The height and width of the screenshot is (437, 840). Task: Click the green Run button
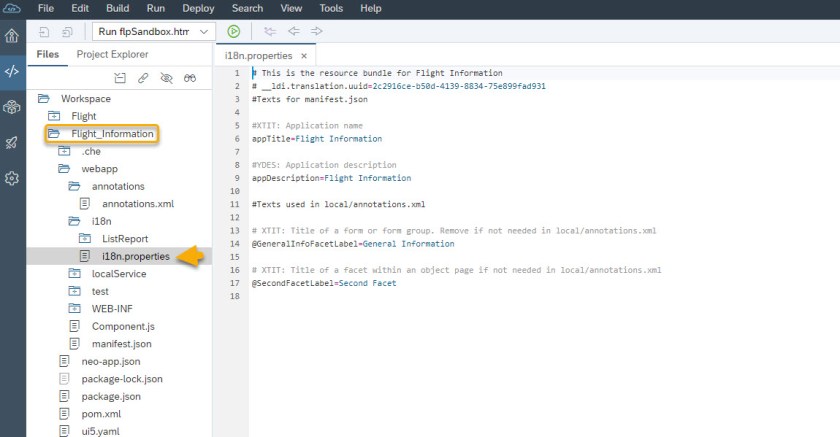(x=233, y=32)
